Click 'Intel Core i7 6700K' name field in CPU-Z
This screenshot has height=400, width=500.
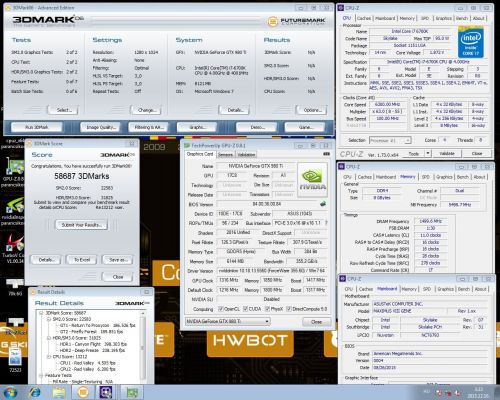pos(409,31)
